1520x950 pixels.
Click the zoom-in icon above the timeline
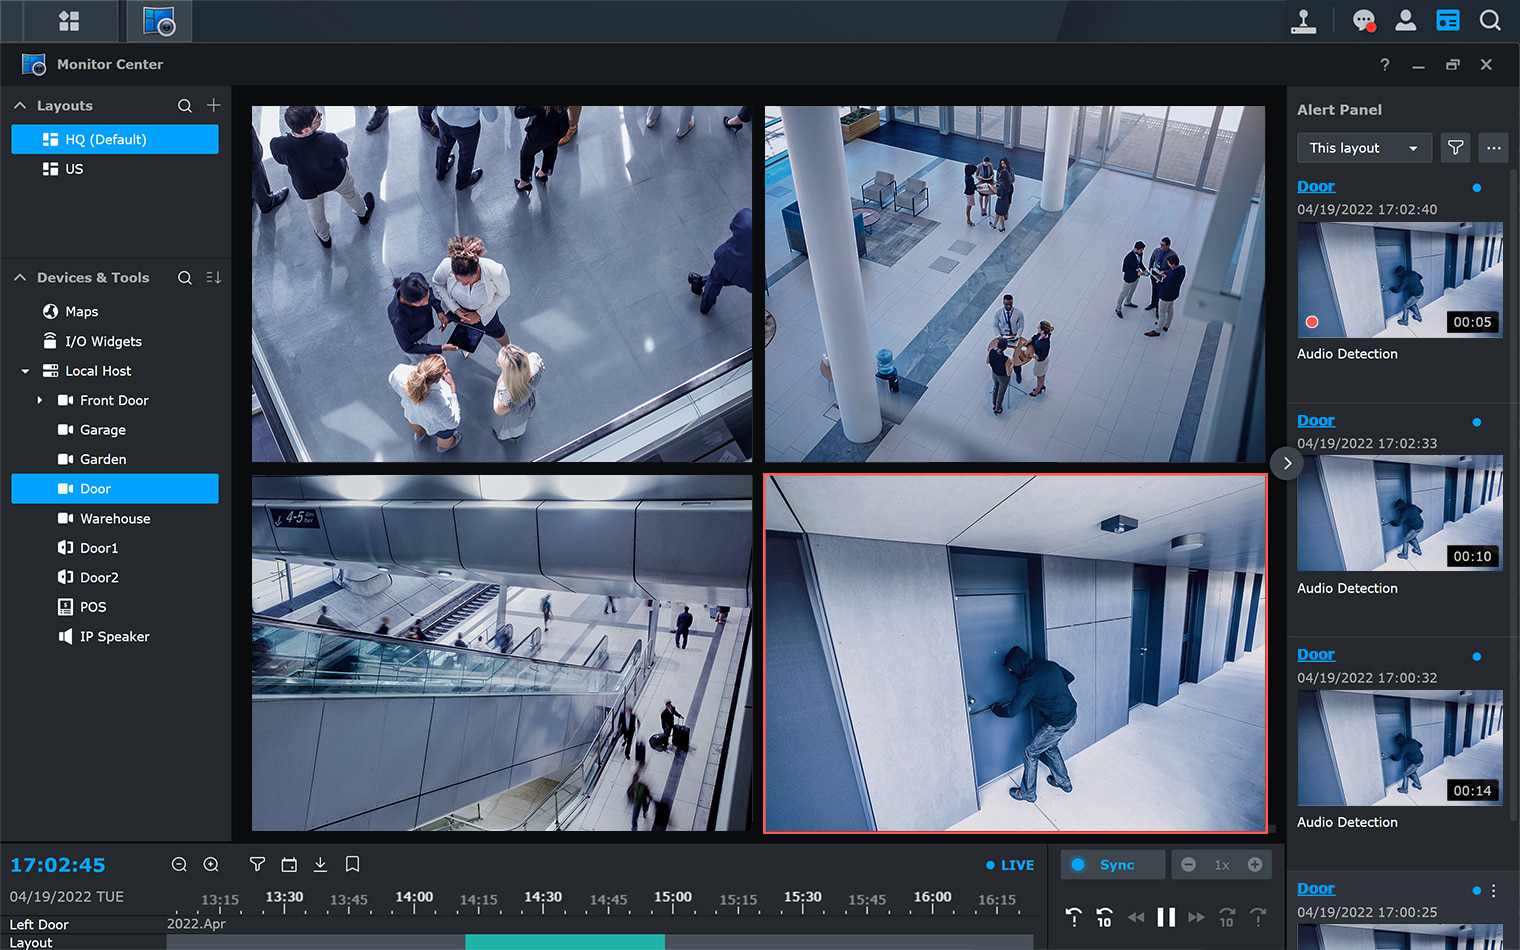(211, 864)
